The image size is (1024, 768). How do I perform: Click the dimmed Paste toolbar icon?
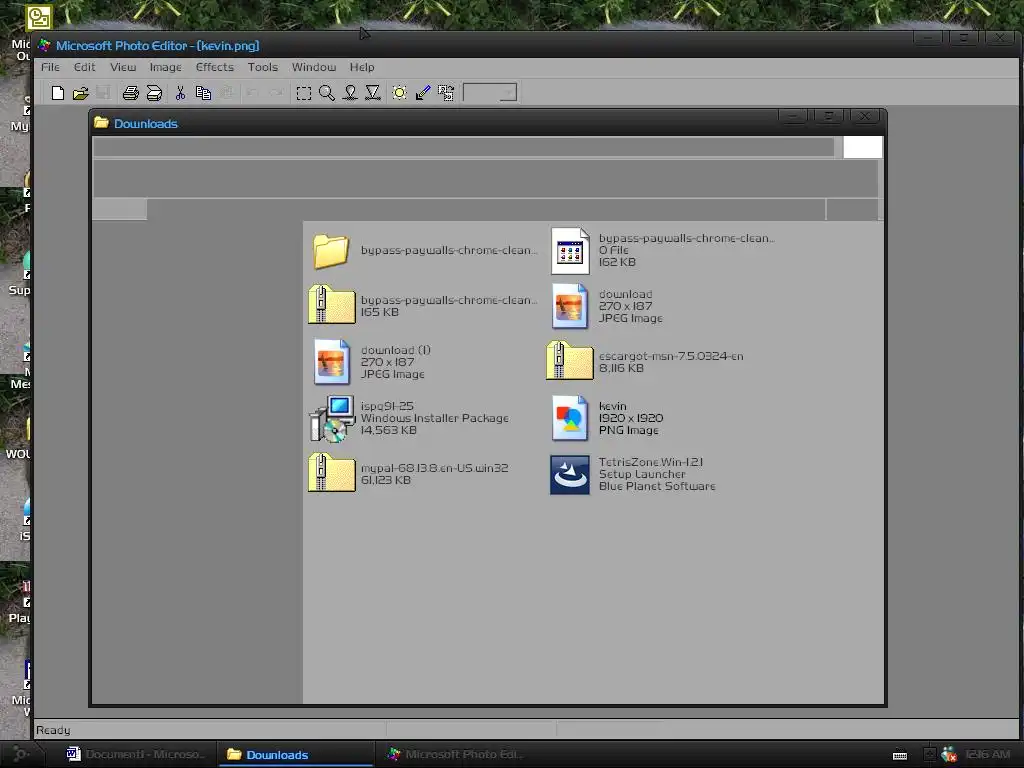pos(227,93)
